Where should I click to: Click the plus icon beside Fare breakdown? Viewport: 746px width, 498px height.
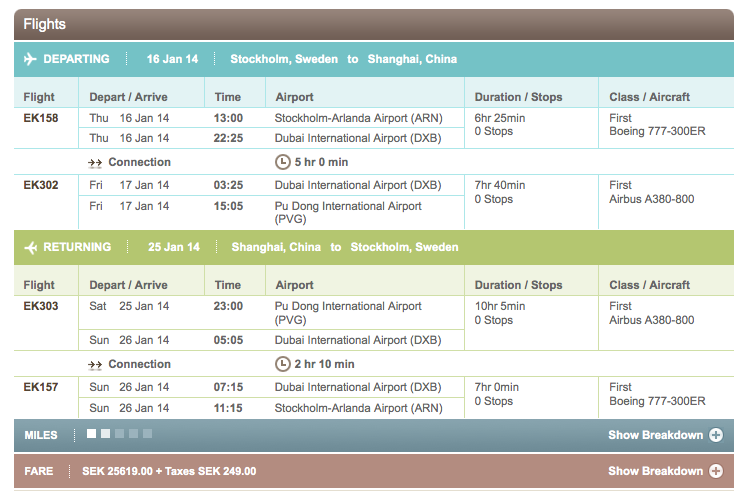tap(716, 471)
